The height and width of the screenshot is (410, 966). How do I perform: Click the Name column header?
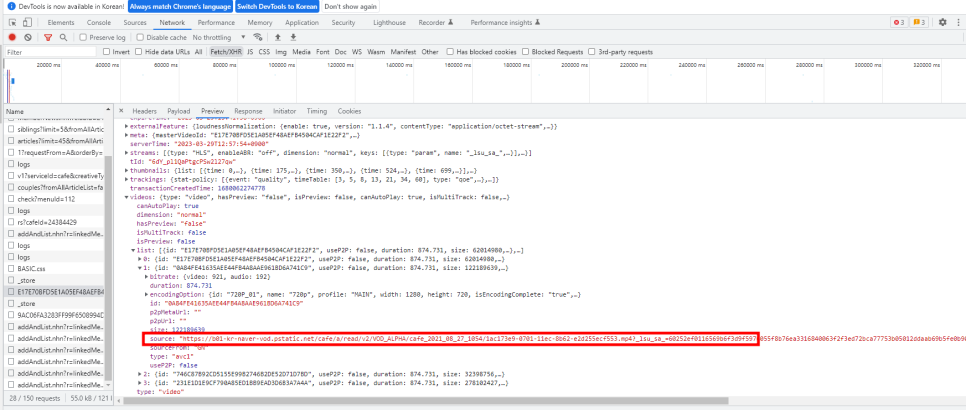tap(56, 111)
